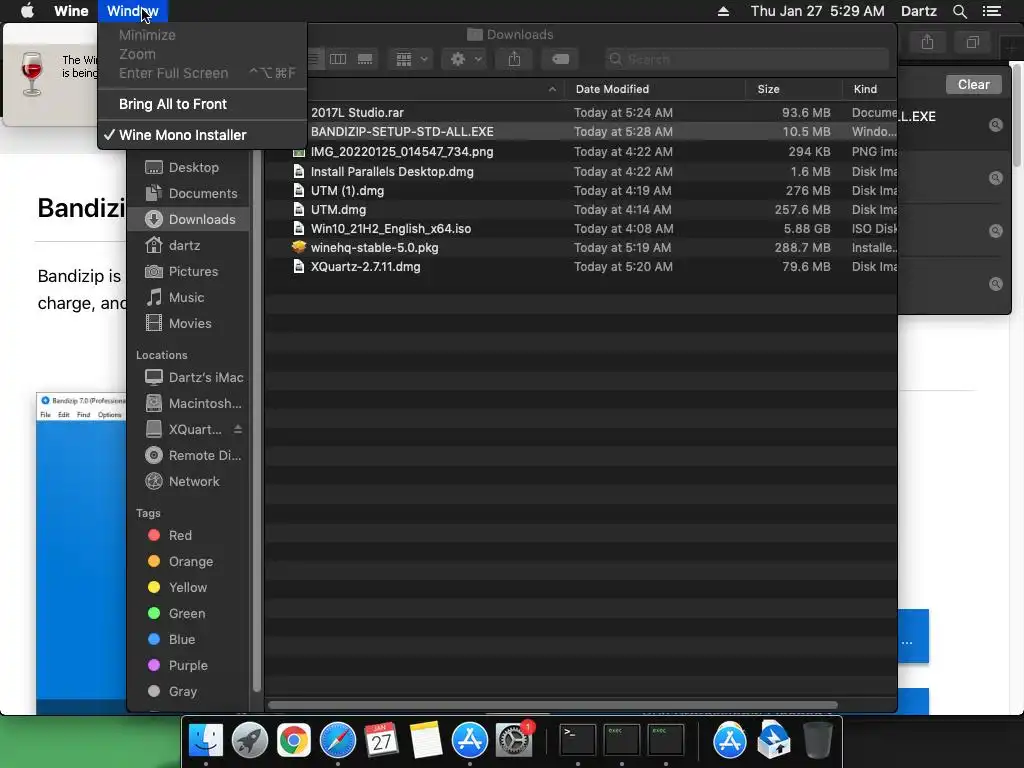Filter by Green tag

click(187, 614)
